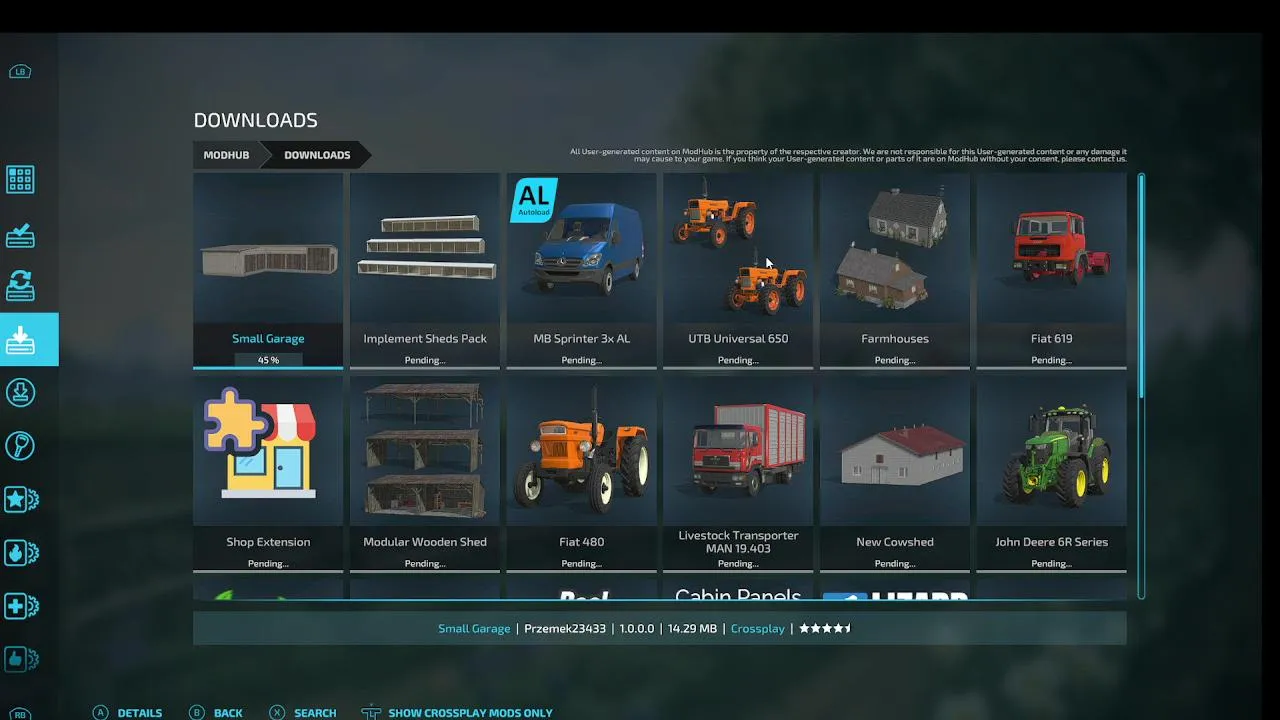The image size is (1280, 720).
Task: Click Small Garage name in info bar
Action: [x=474, y=629]
